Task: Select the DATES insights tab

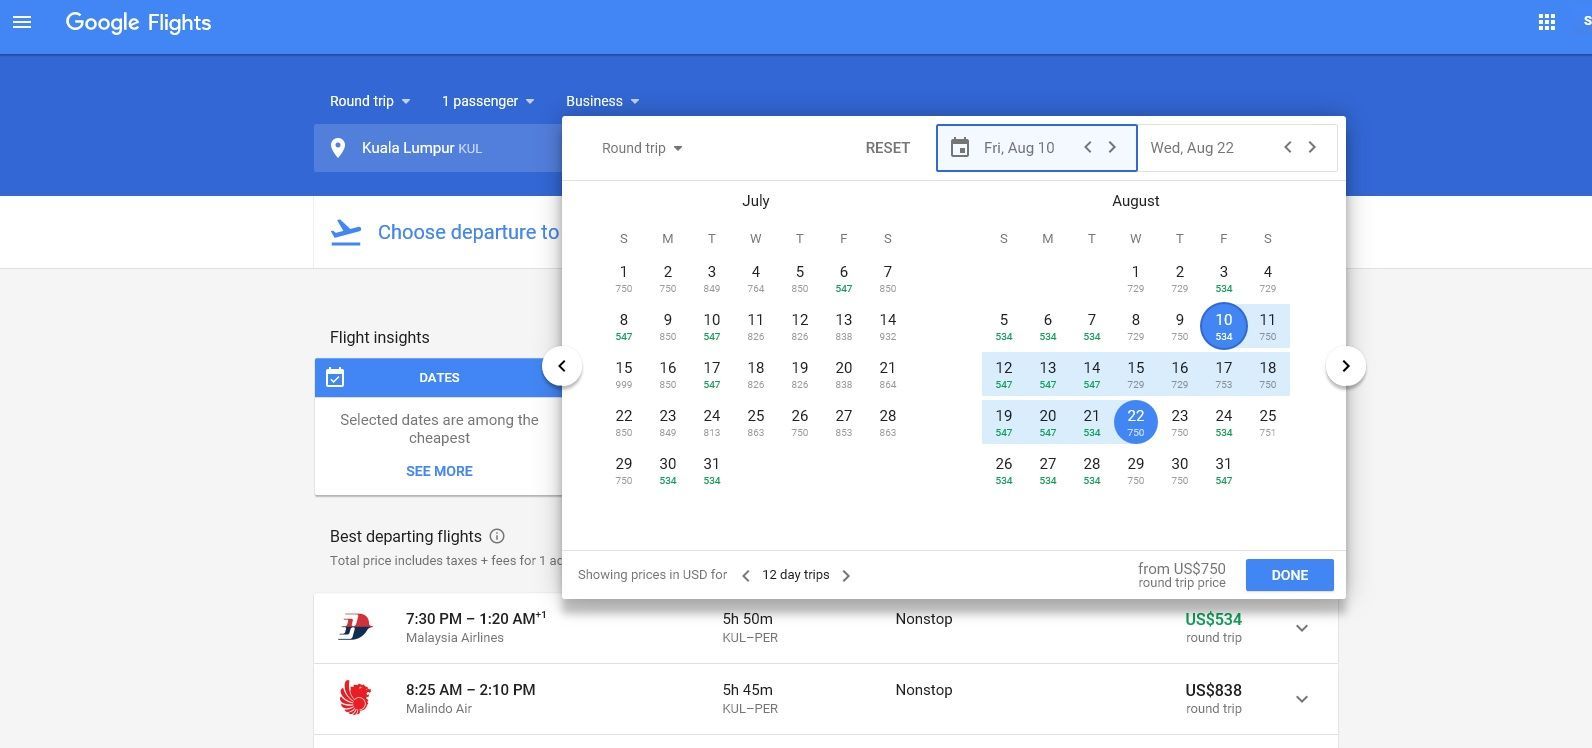Action: (438, 378)
